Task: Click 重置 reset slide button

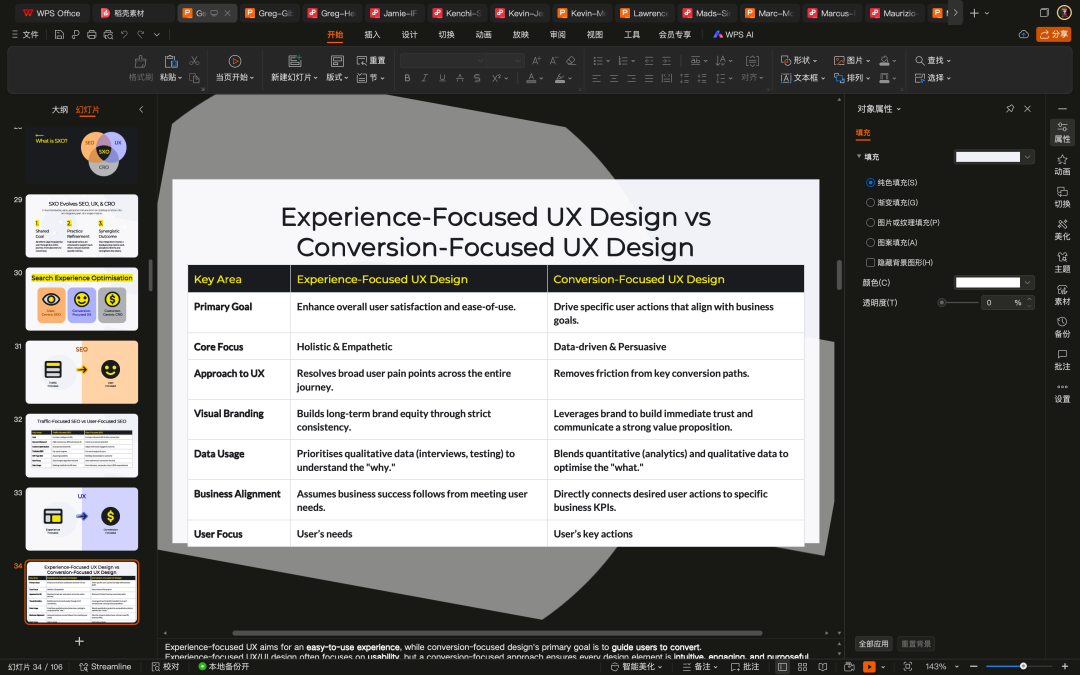Action: click(371, 61)
